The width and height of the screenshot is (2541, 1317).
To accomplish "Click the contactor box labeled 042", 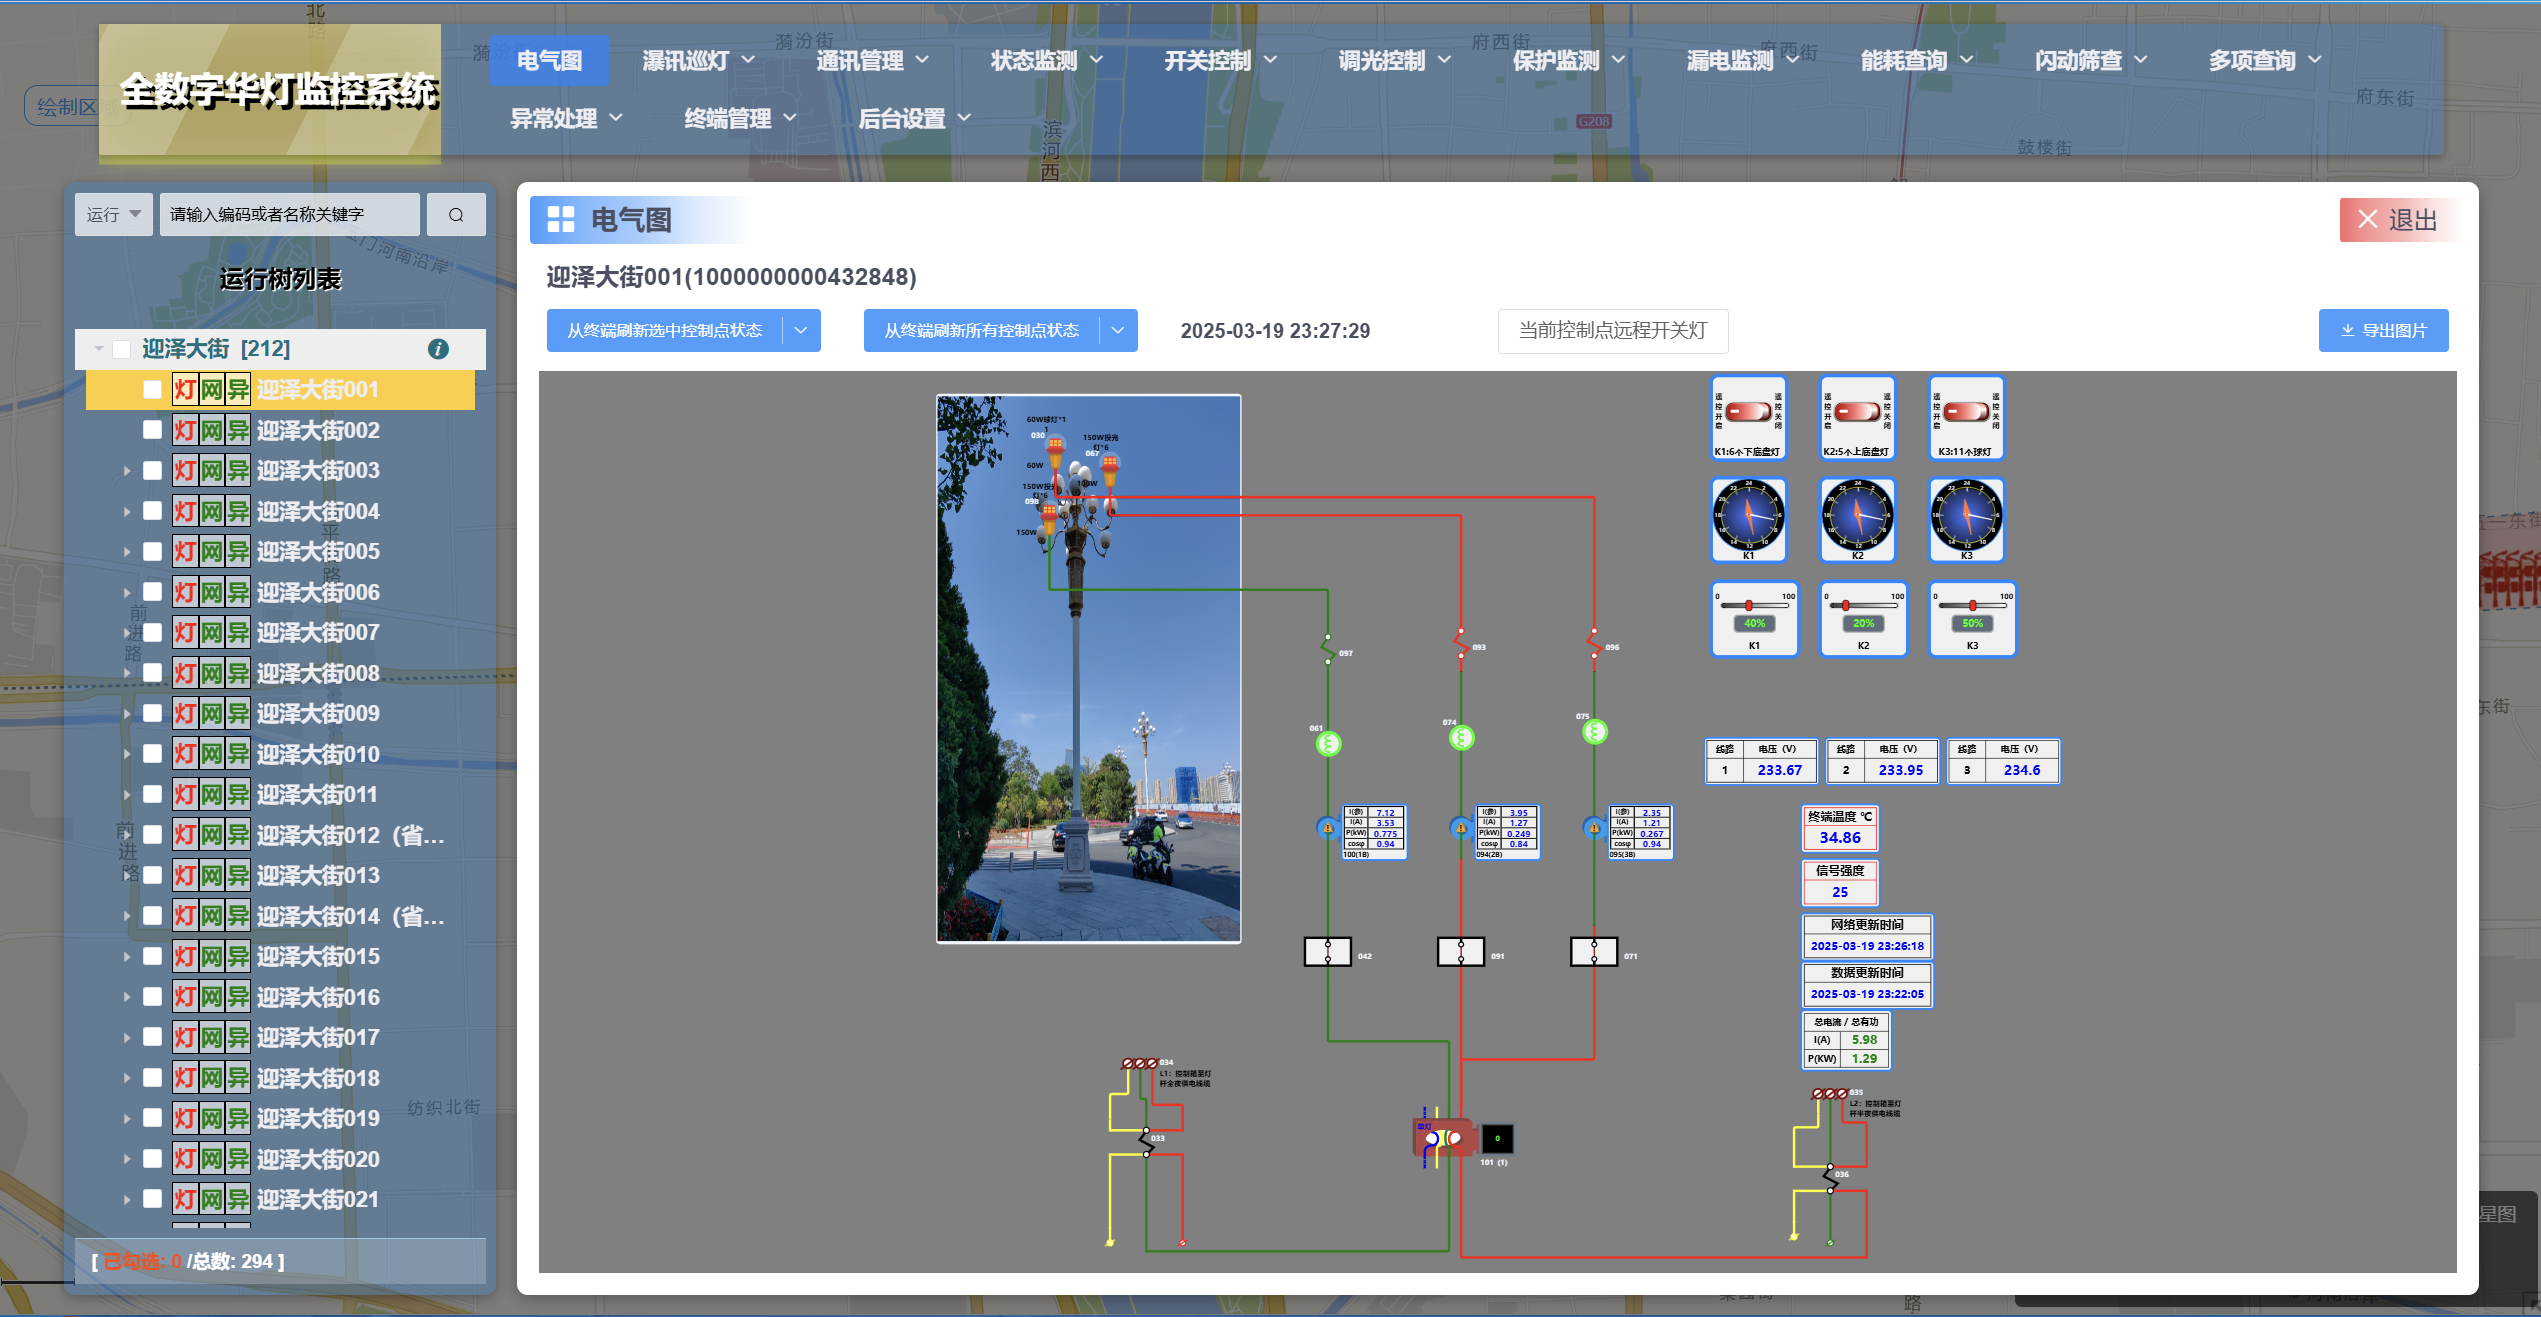I will point(1328,952).
